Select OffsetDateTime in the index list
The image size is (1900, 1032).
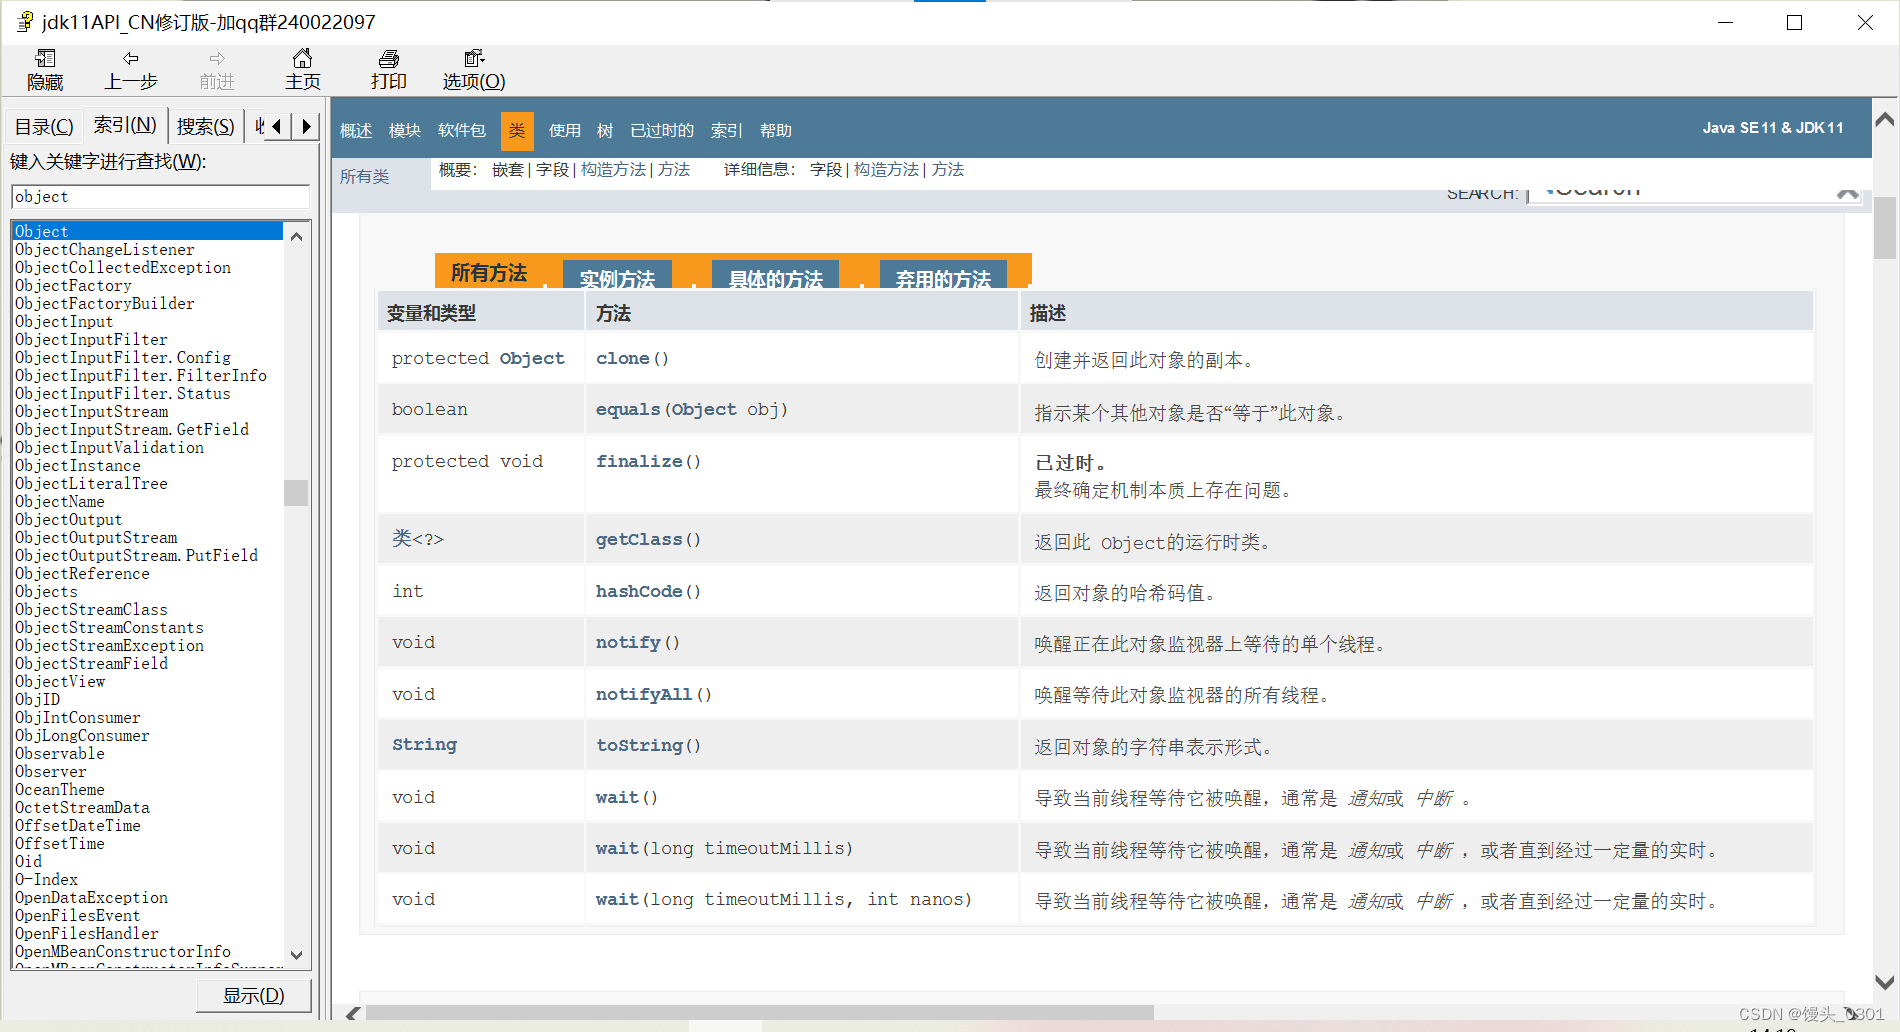point(148,825)
